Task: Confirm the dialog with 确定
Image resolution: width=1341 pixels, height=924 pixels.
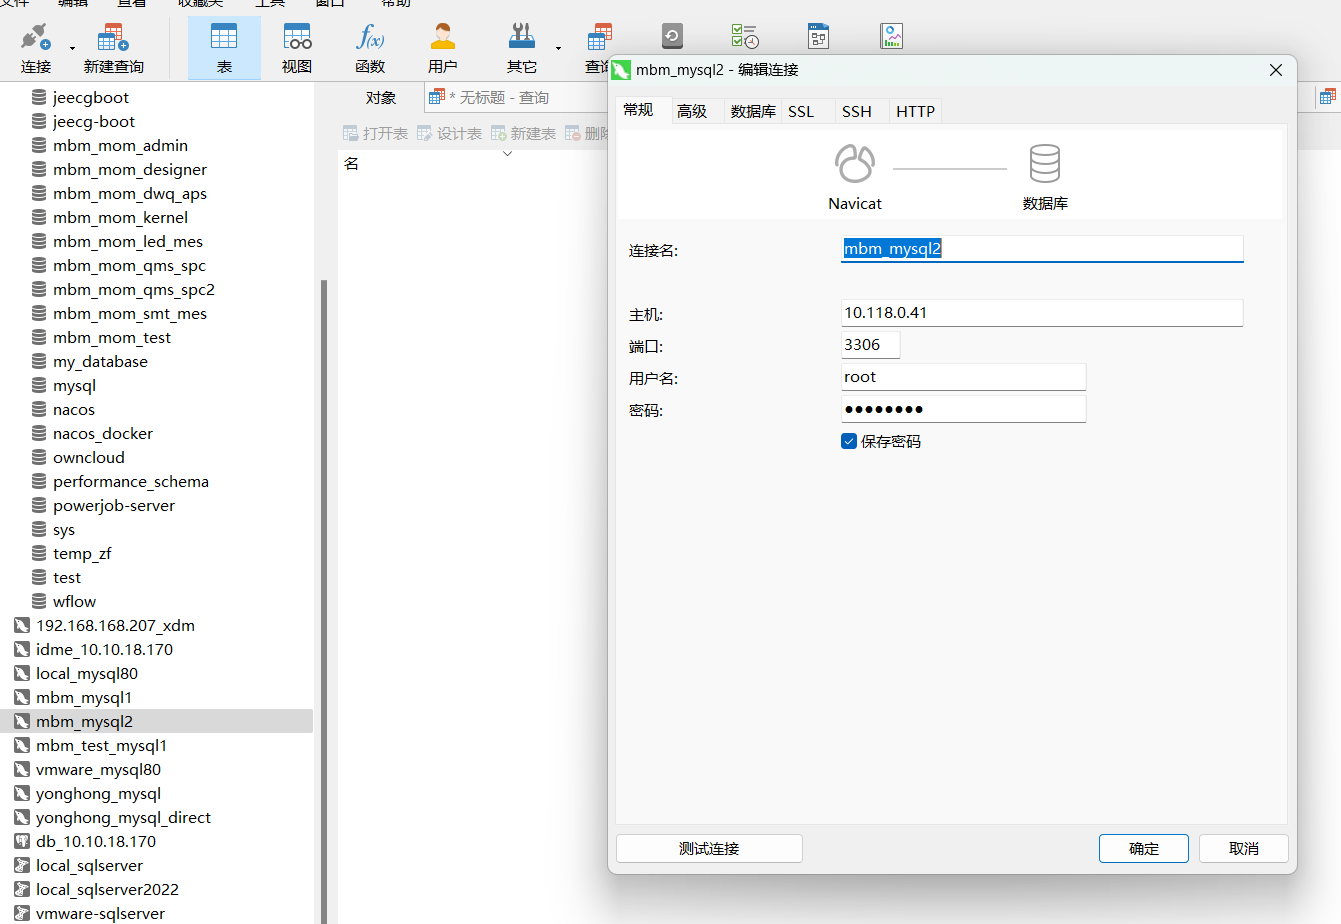Action: 1143,848
